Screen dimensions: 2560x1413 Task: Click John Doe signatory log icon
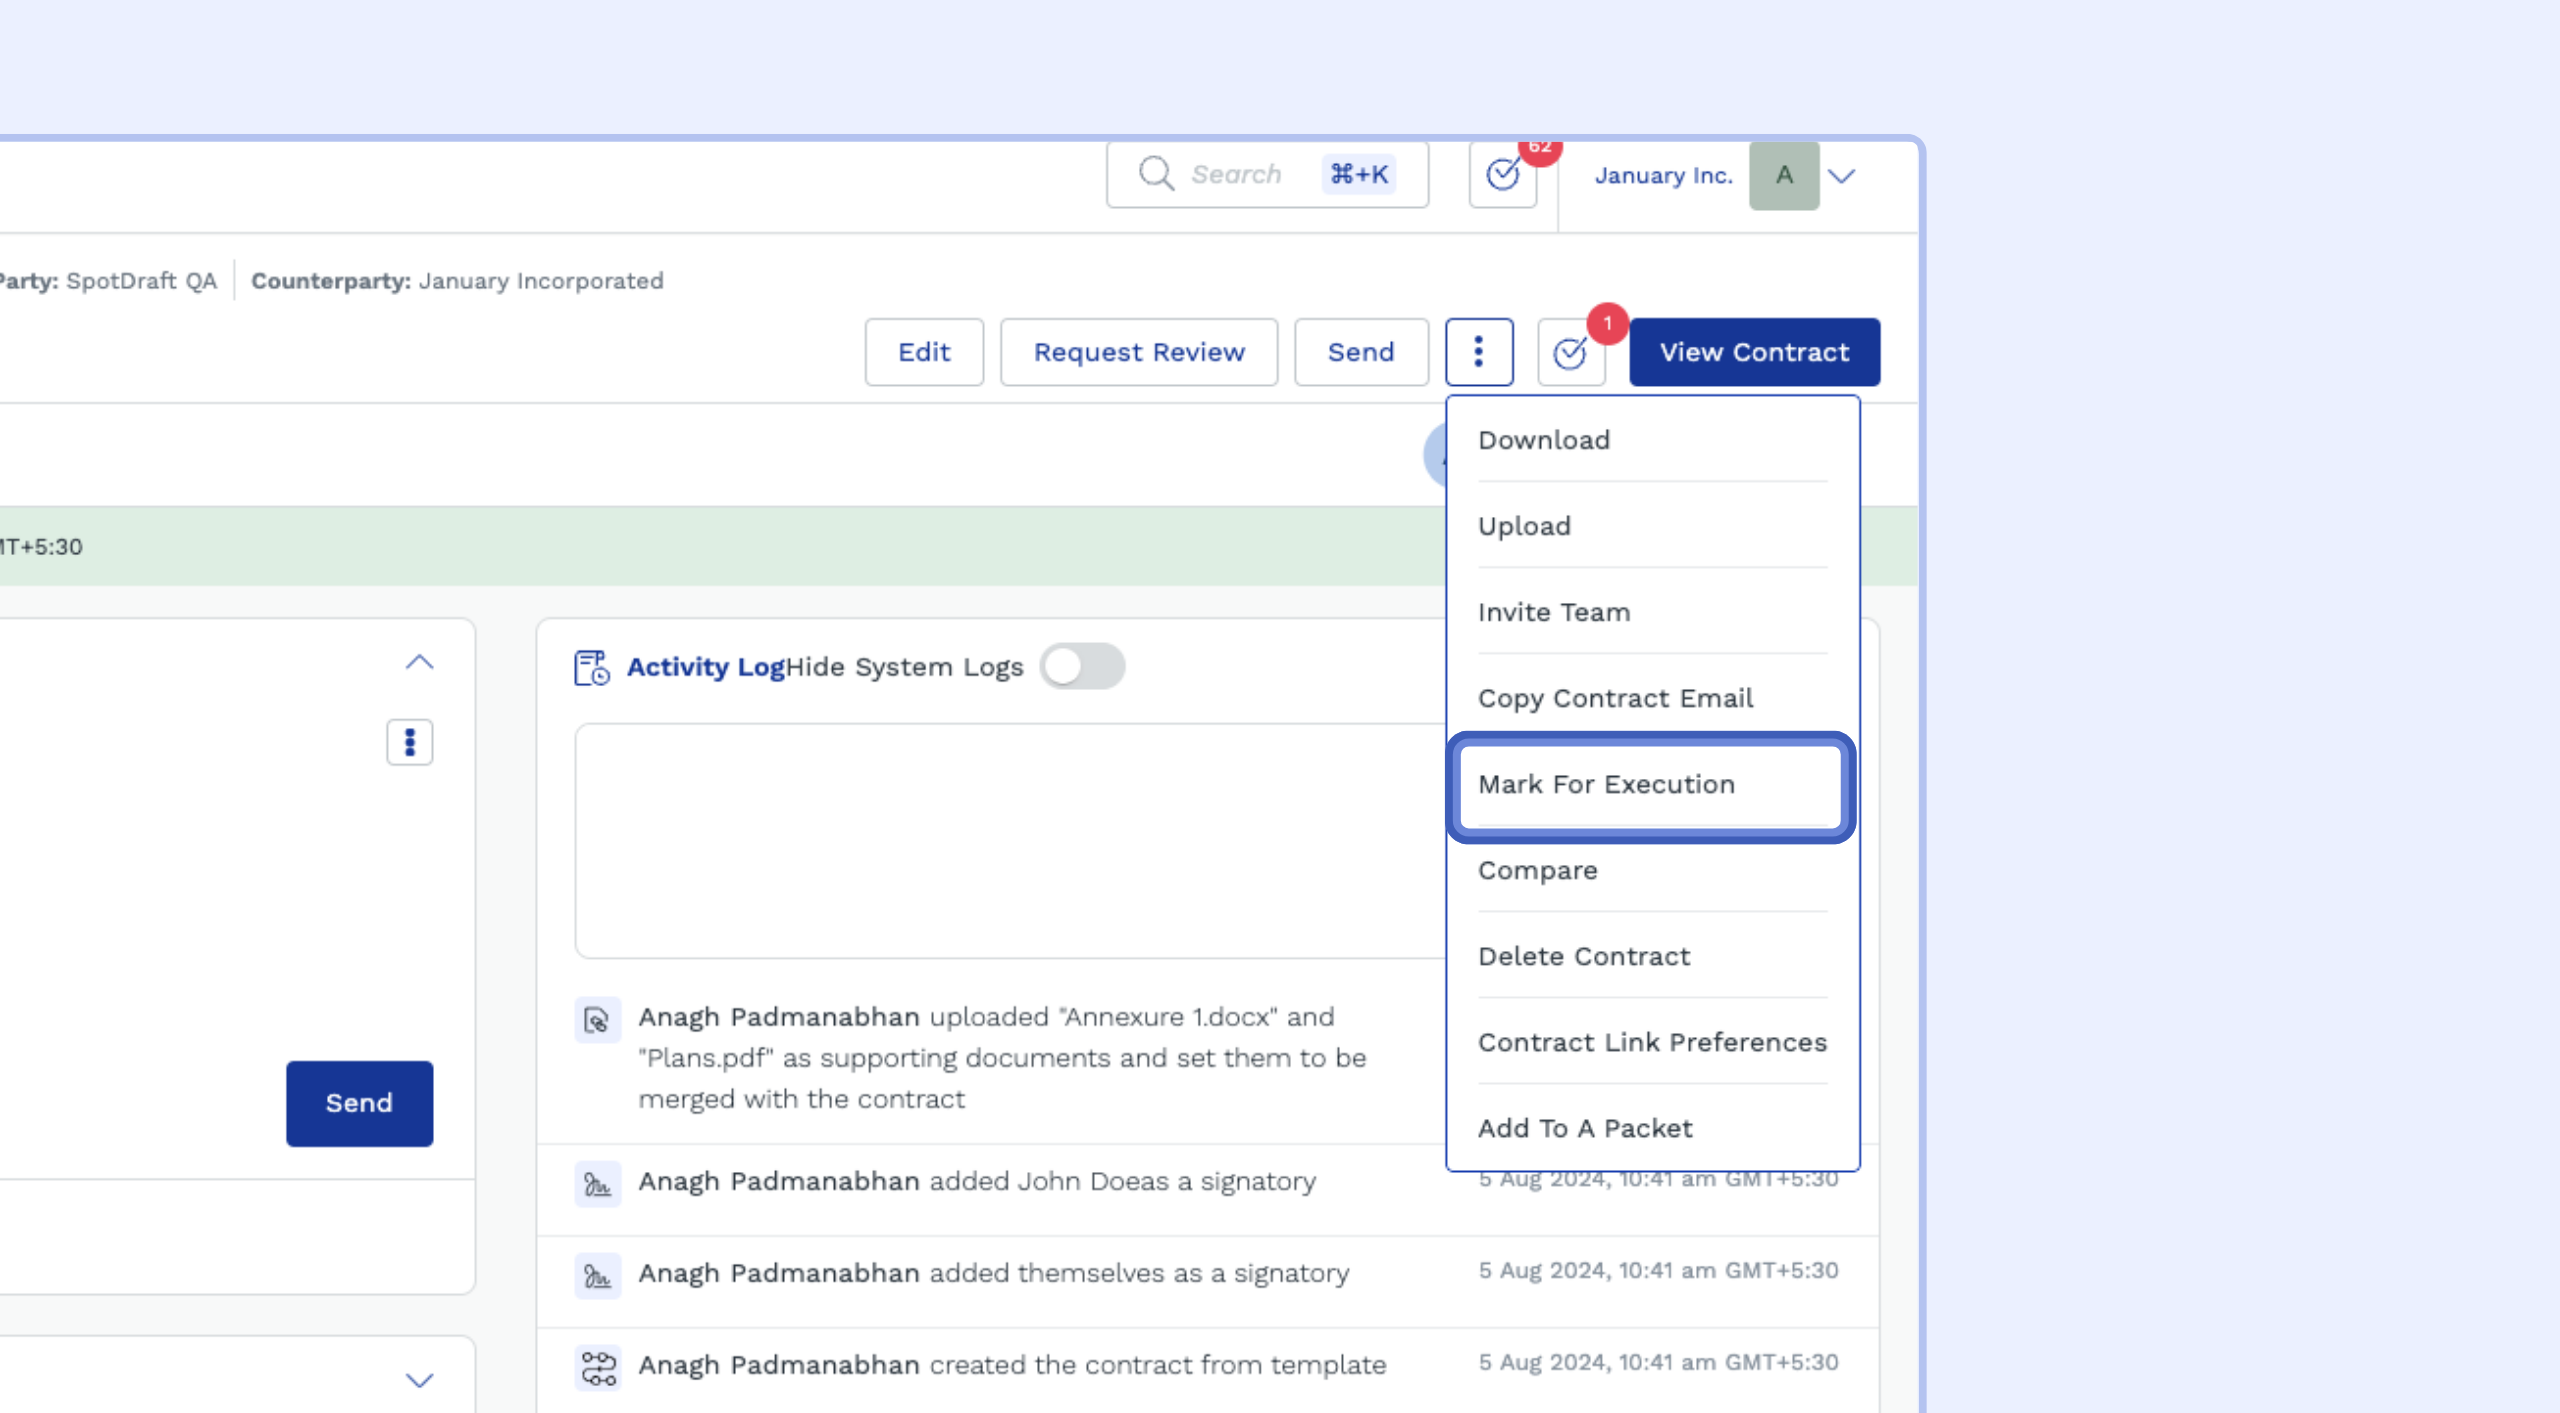pyautogui.click(x=597, y=1184)
